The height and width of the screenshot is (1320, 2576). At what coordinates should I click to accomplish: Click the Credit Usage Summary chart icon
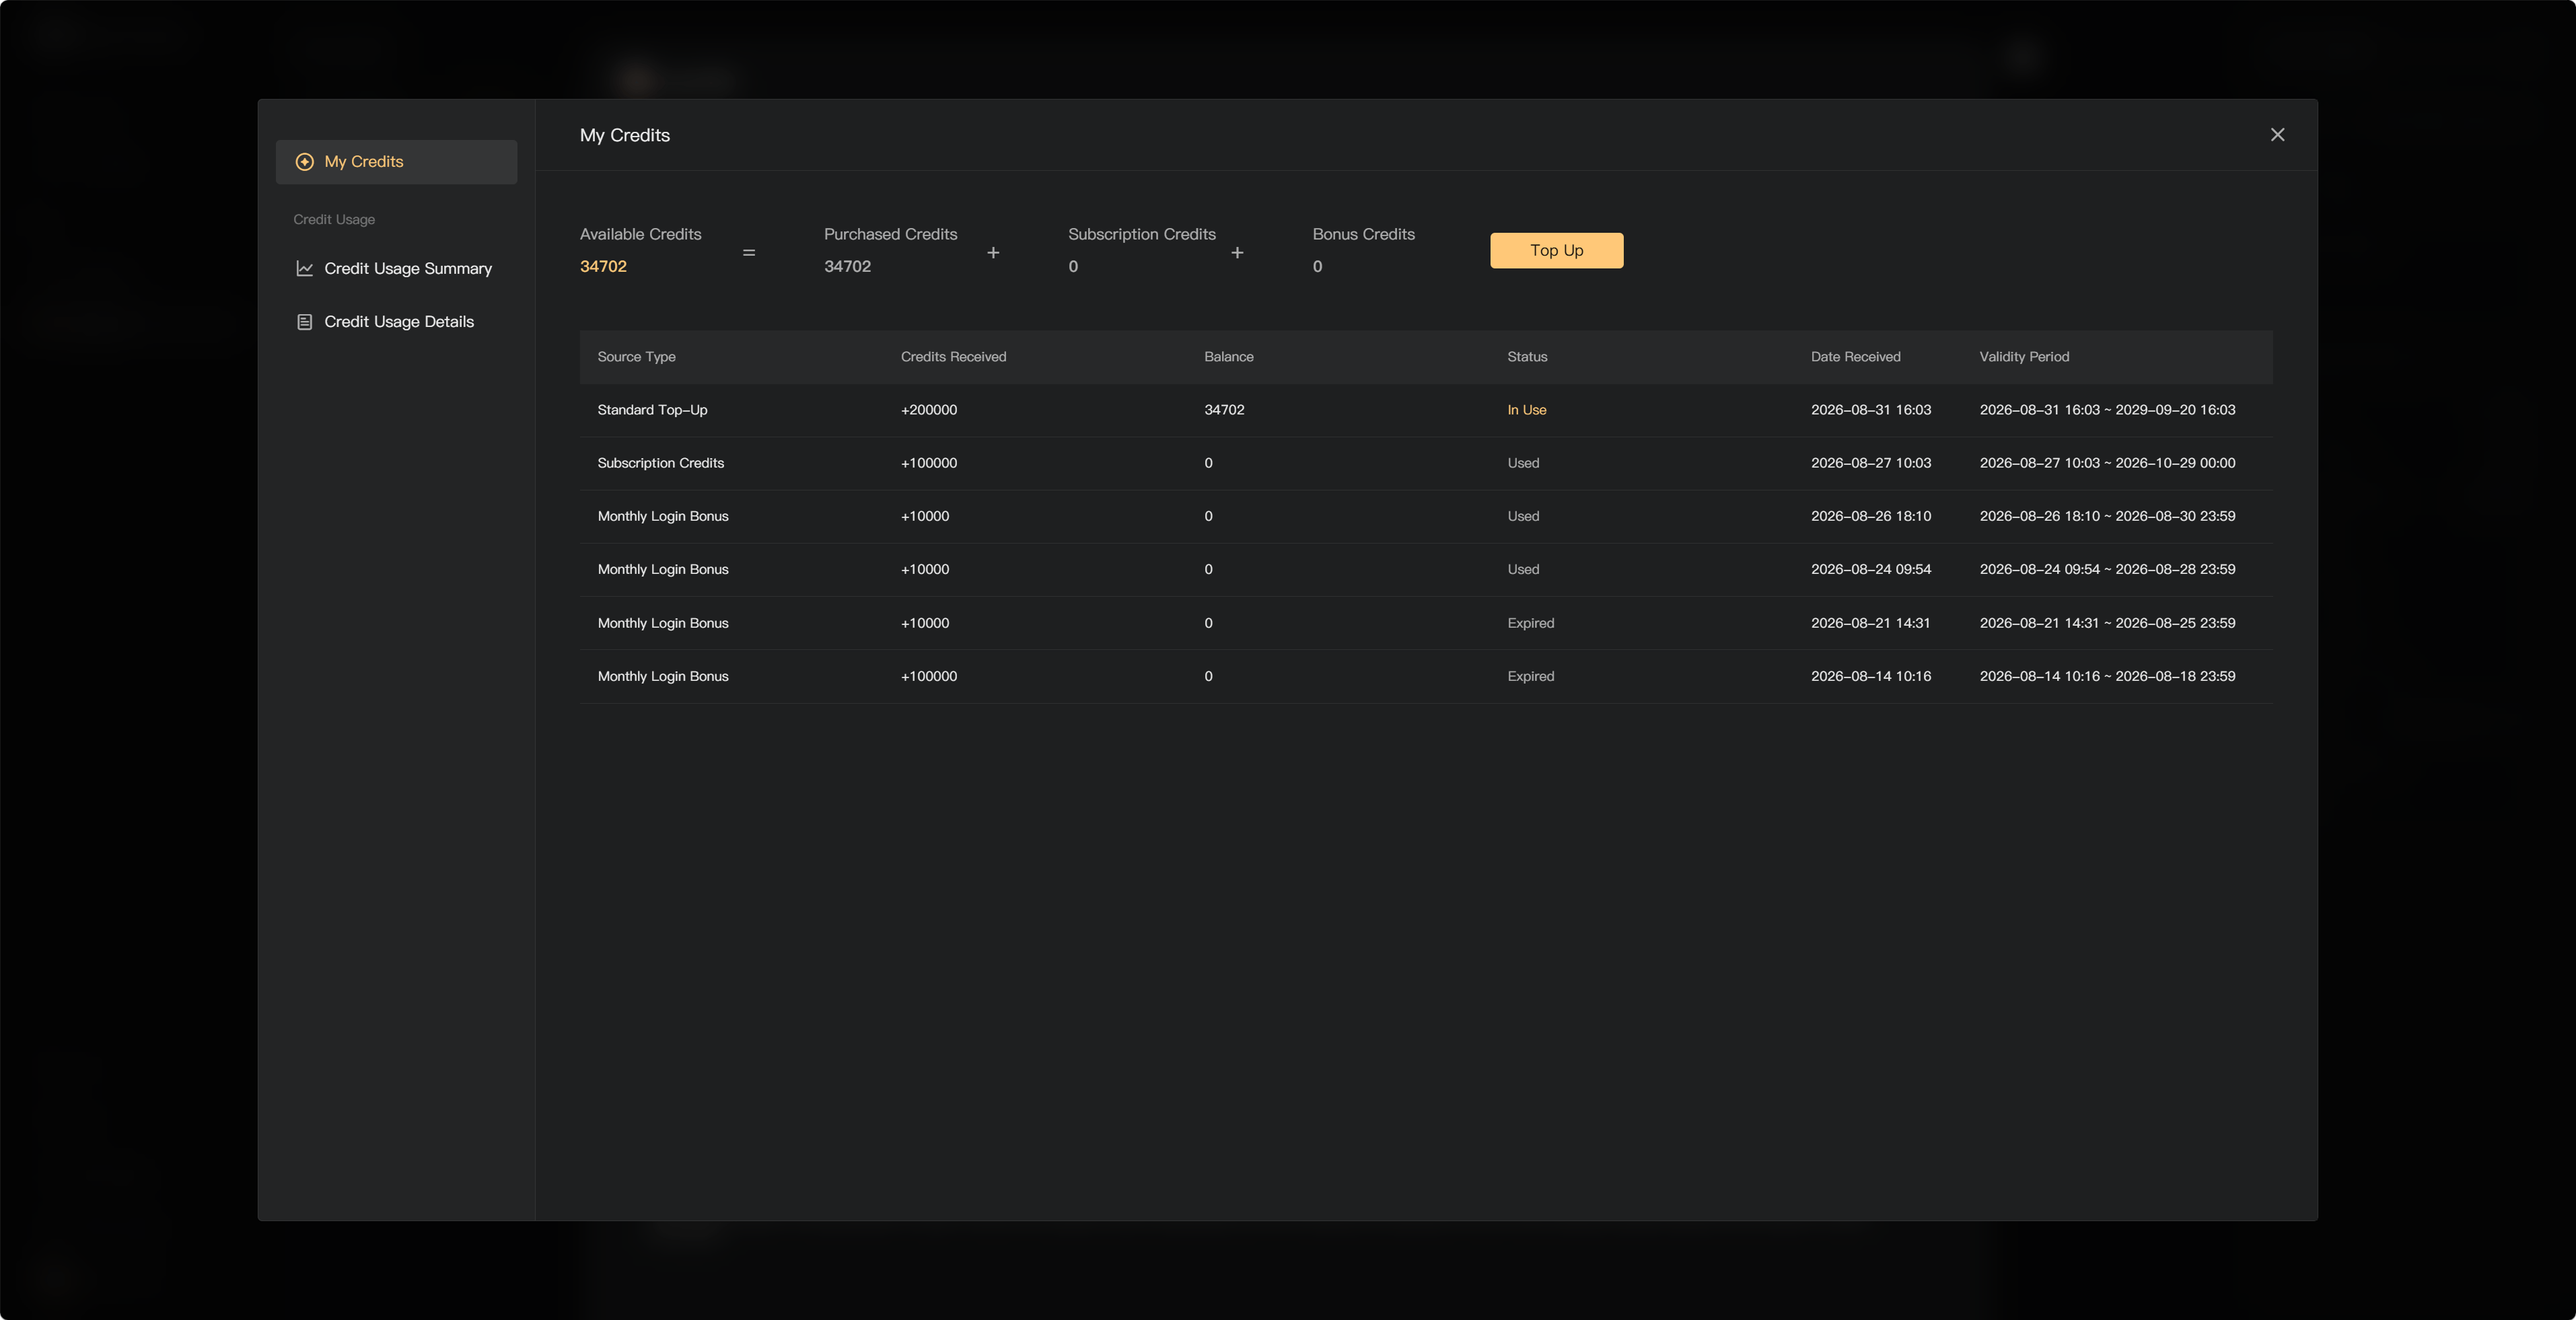(305, 269)
